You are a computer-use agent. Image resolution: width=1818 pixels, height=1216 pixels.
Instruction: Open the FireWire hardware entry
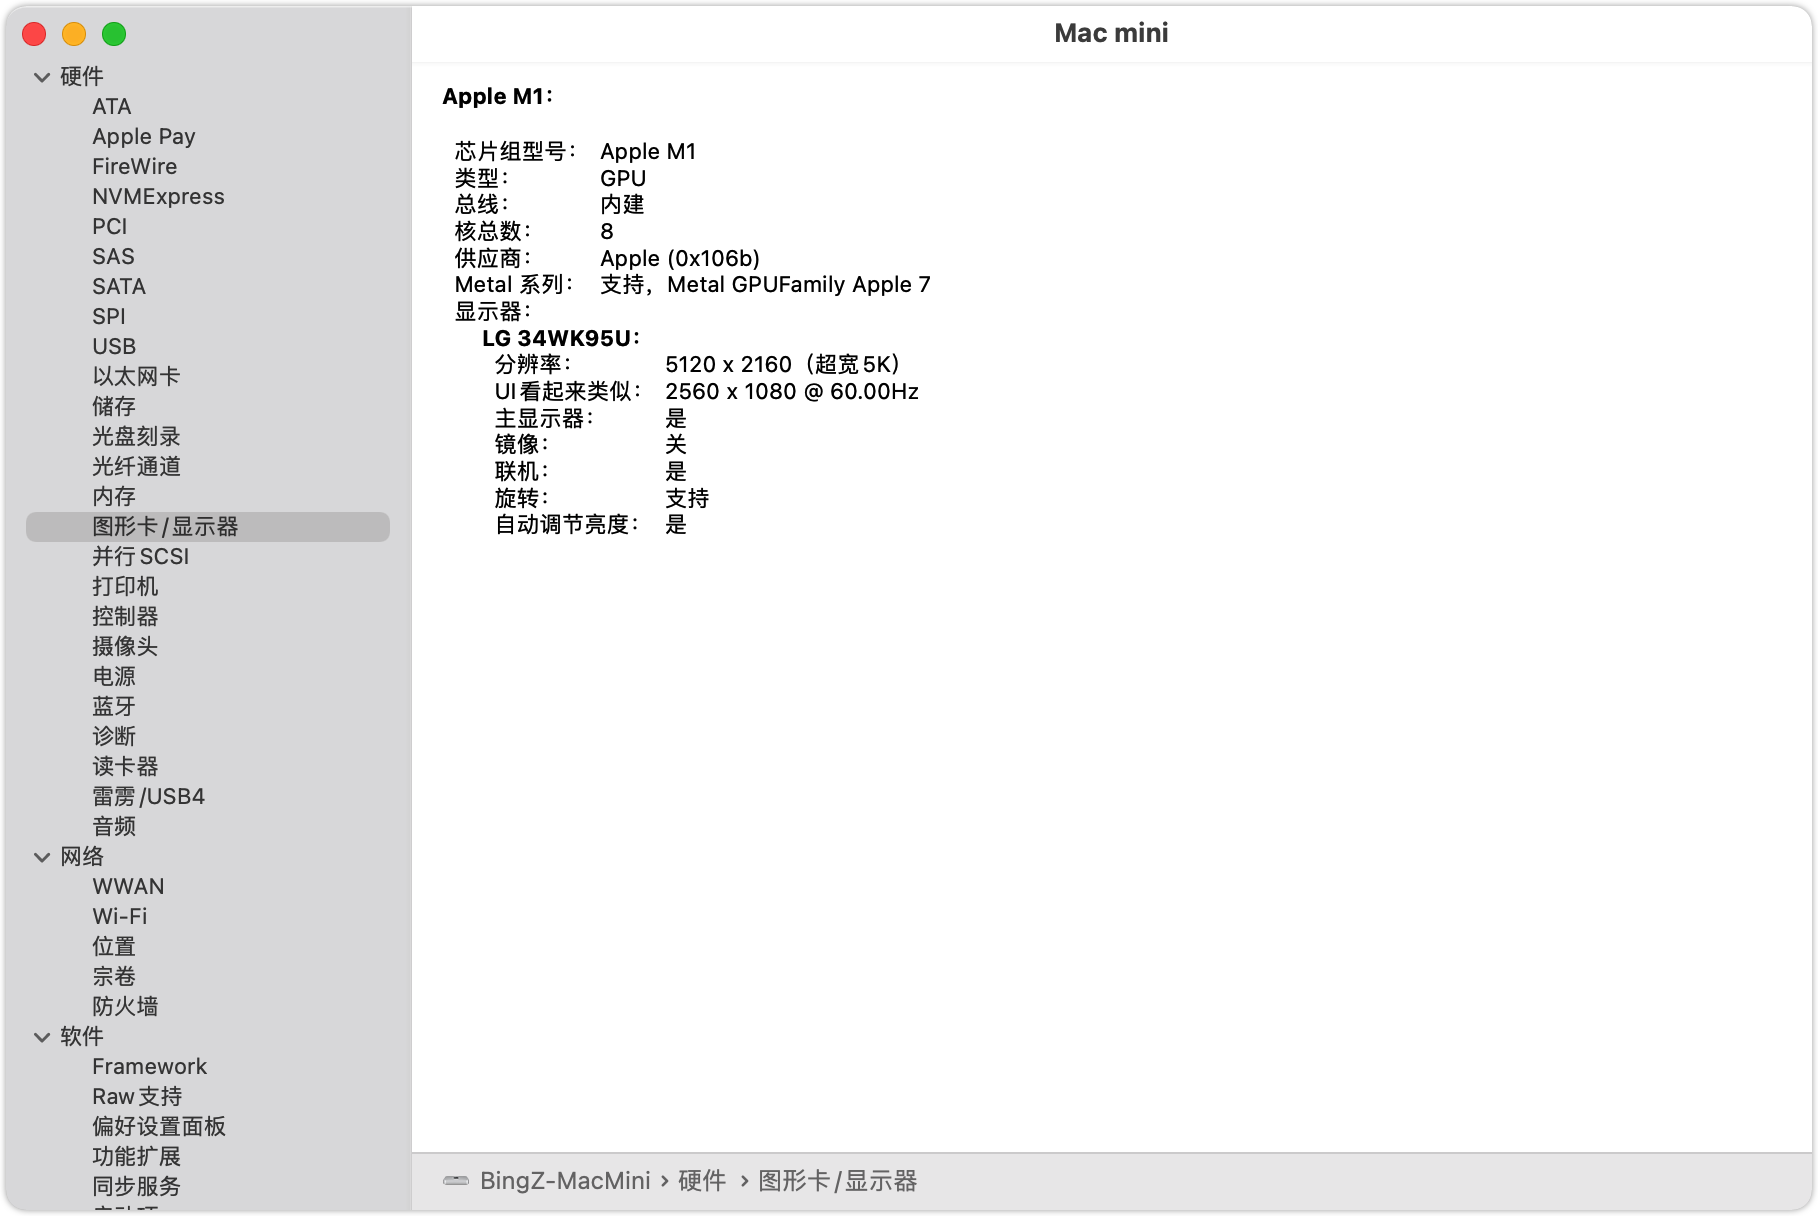(x=135, y=167)
